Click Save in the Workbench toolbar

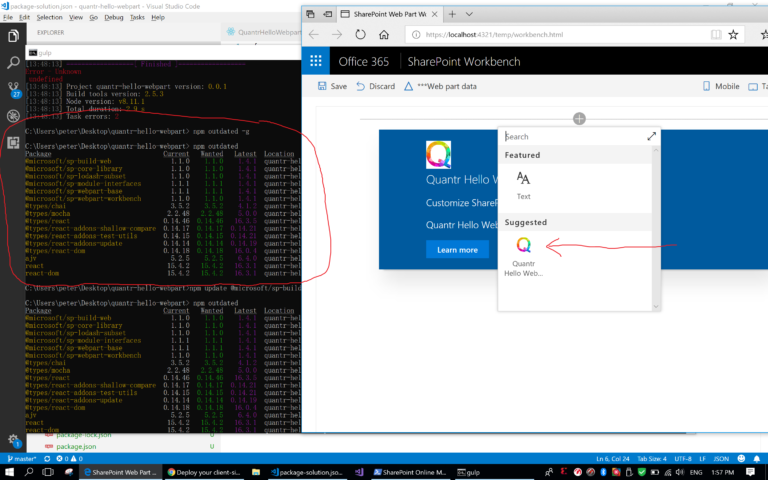pos(332,86)
